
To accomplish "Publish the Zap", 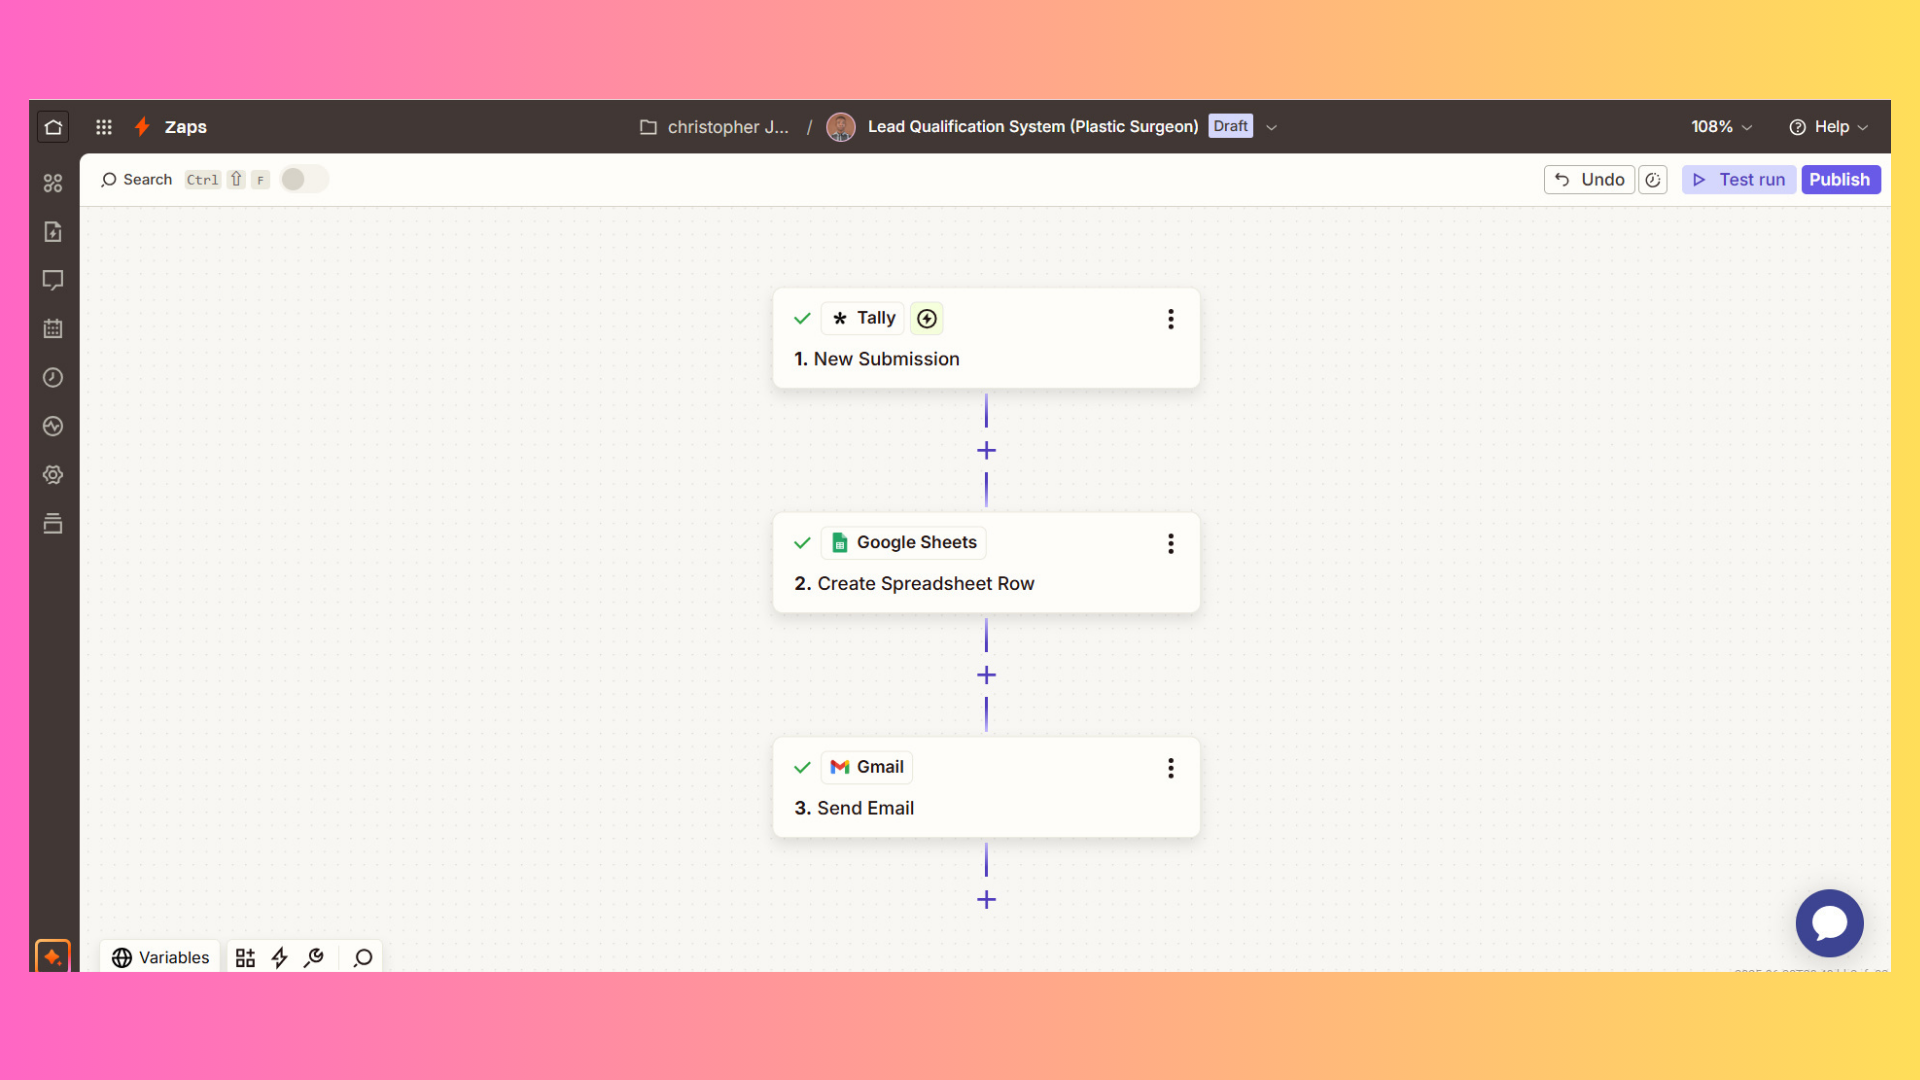I will coord(1840,180).
